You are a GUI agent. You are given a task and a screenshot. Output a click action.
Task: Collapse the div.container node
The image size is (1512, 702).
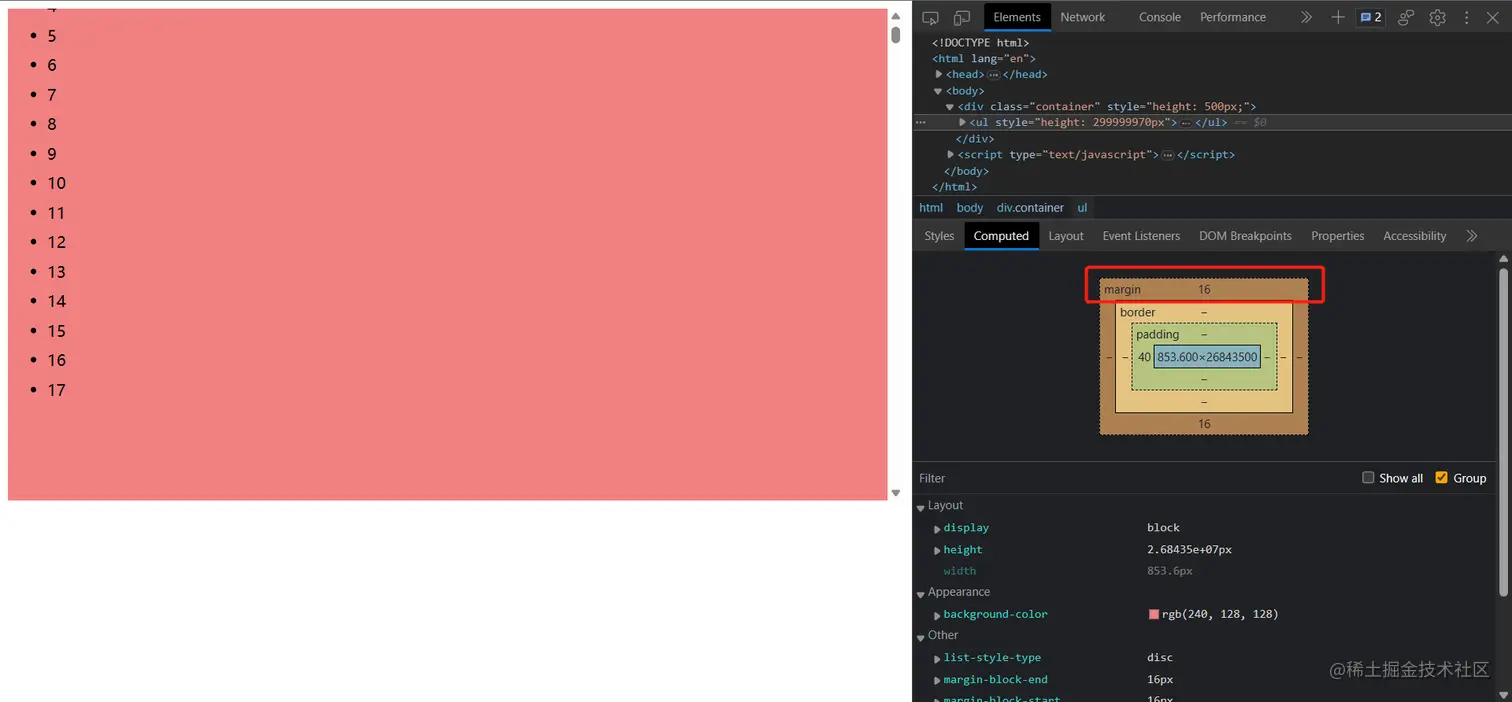click(x=950, y=107)
